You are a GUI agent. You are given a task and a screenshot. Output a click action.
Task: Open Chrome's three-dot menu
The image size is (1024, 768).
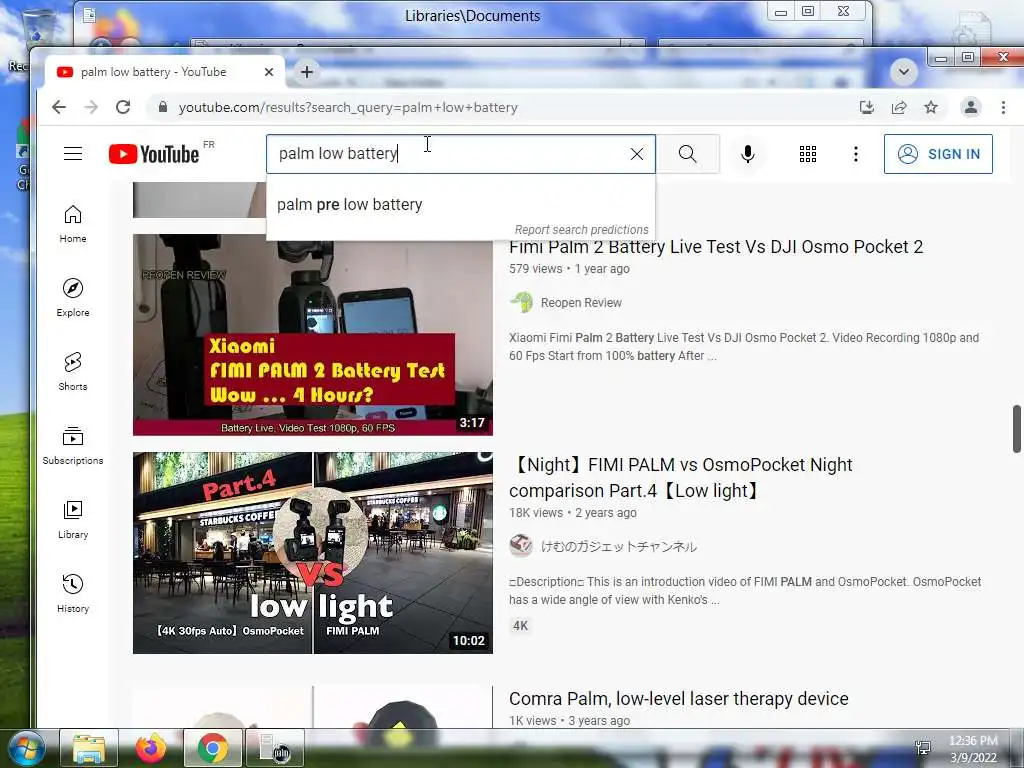pyautogui.click(x=1003, y=107)
